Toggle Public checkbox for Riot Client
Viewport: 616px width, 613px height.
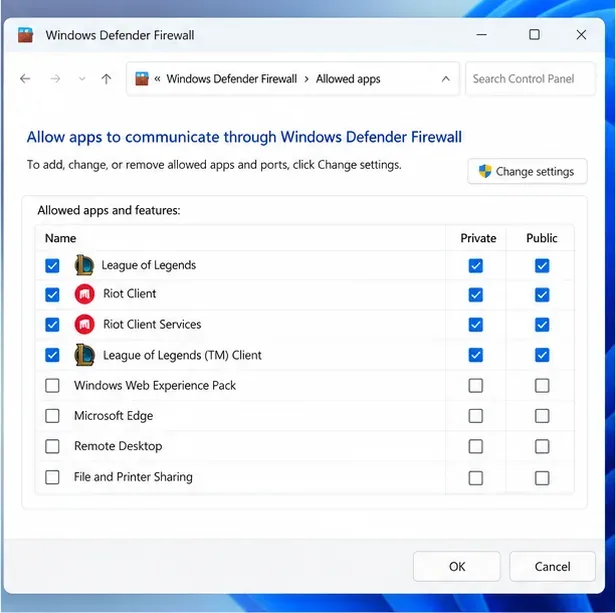tap(542, 295)
